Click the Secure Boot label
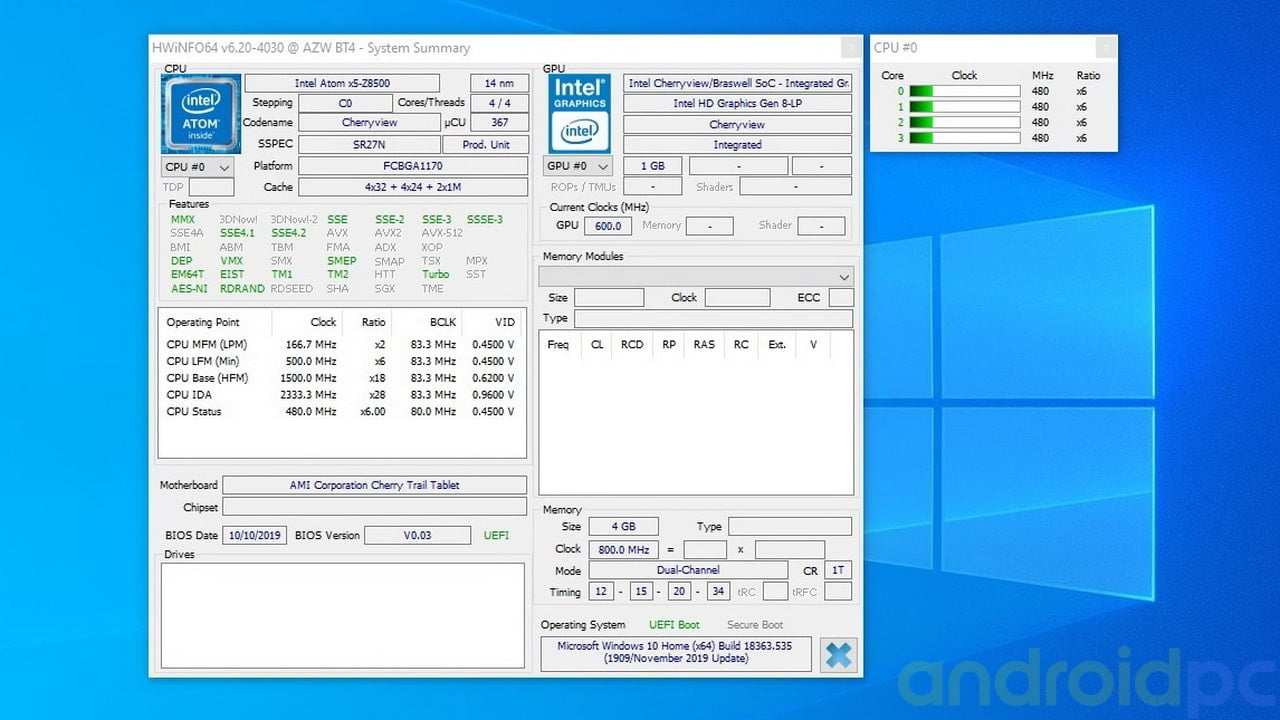 [x=755, y=625]
